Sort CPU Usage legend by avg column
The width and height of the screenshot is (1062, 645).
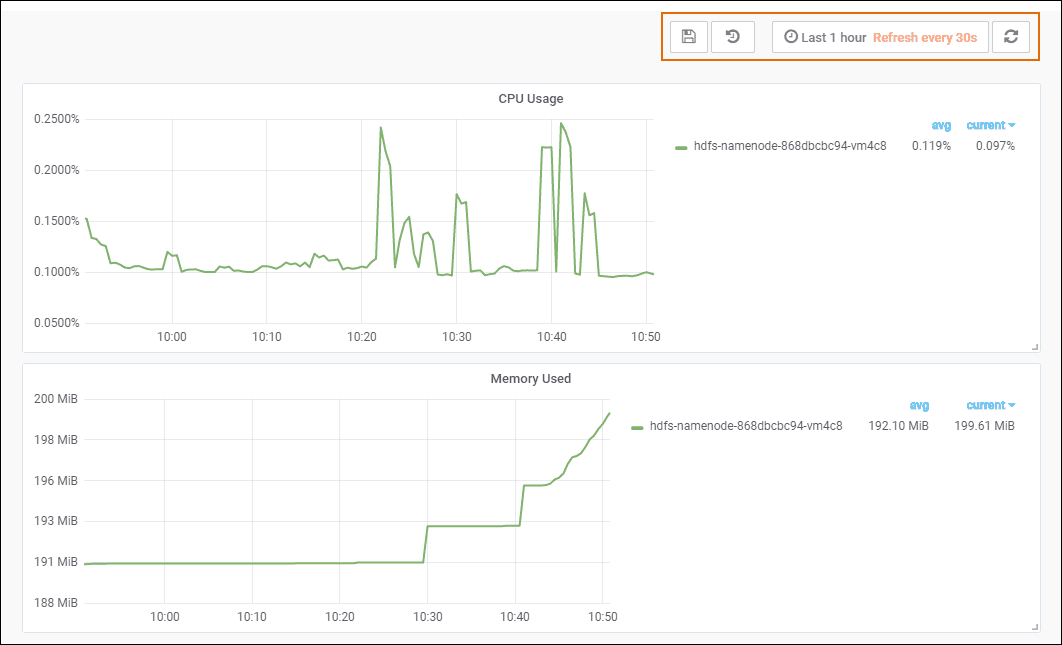click(x=940, y=125)
